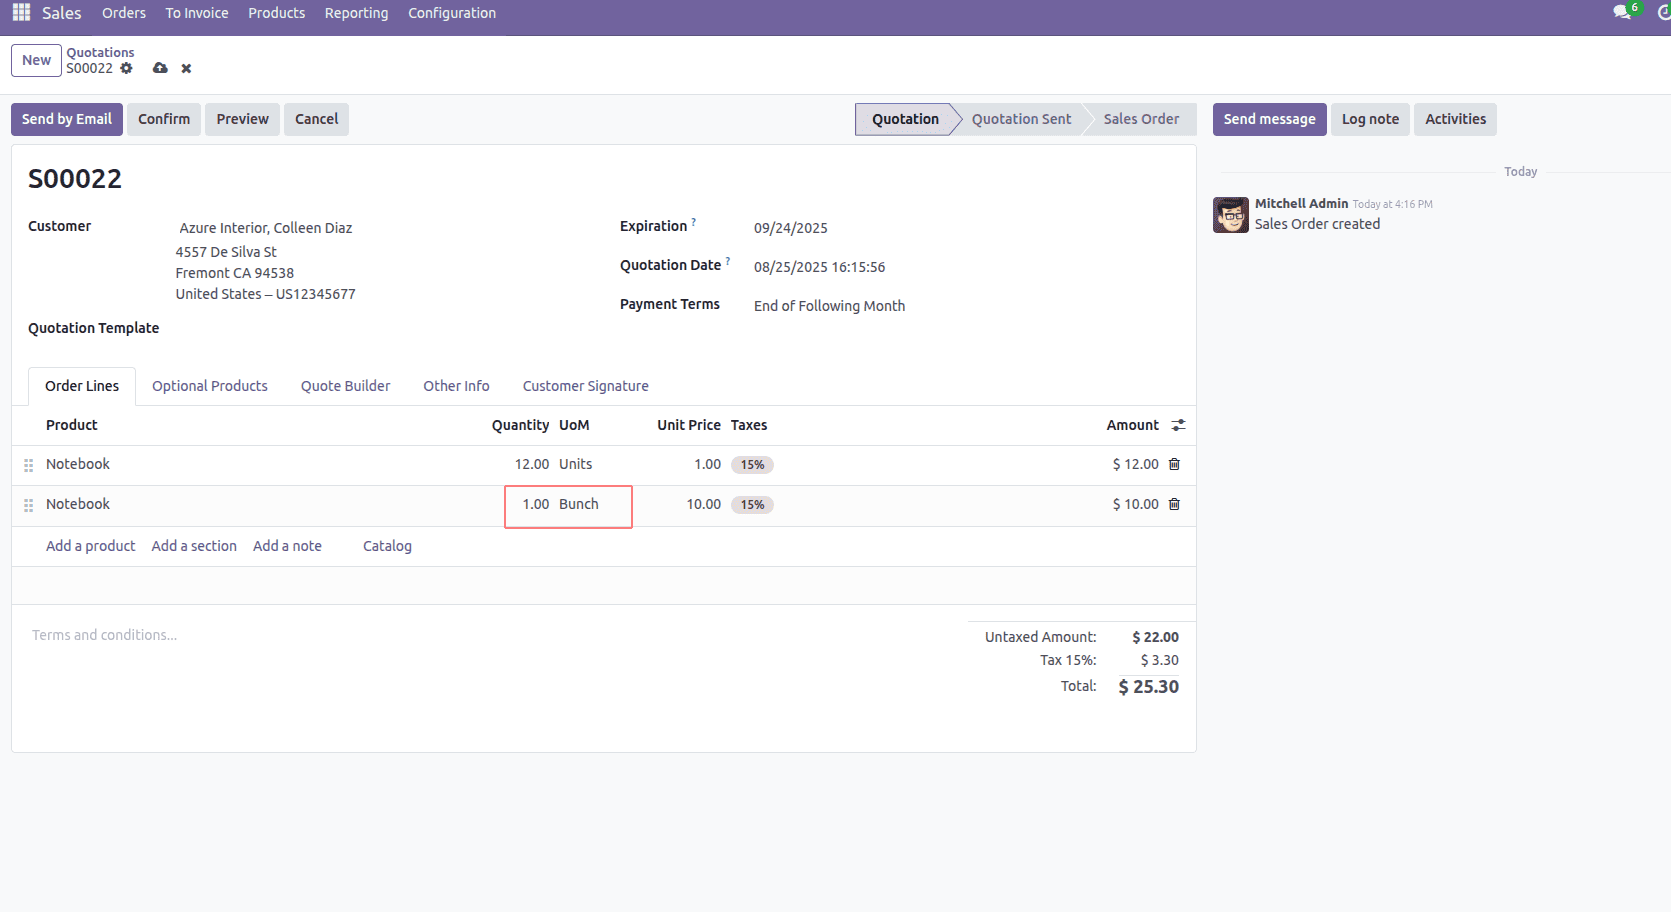The width and height of the screenshot is (1671, 912).
Task: Open the Quotation Template dropdown
Action: [250, 328]
